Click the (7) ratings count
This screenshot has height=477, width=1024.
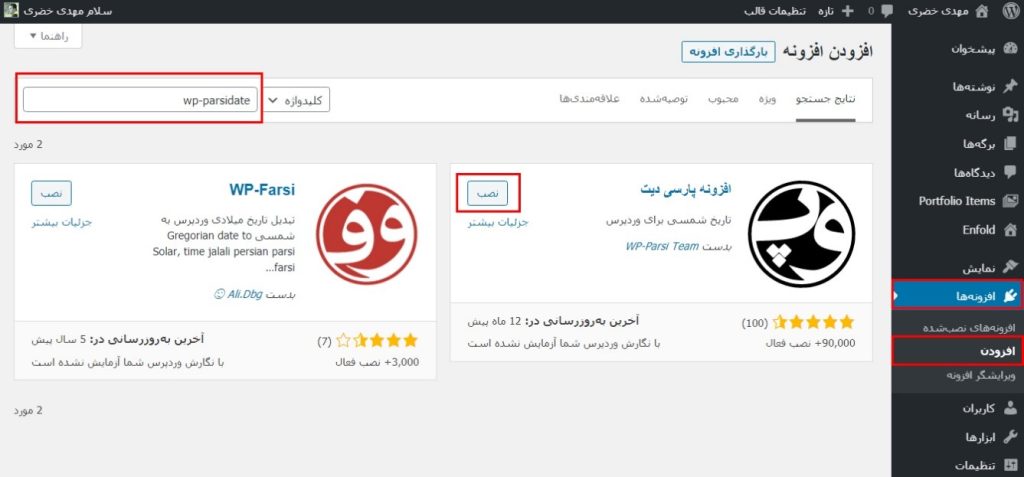pyautogui.click(x=325, y=341)
